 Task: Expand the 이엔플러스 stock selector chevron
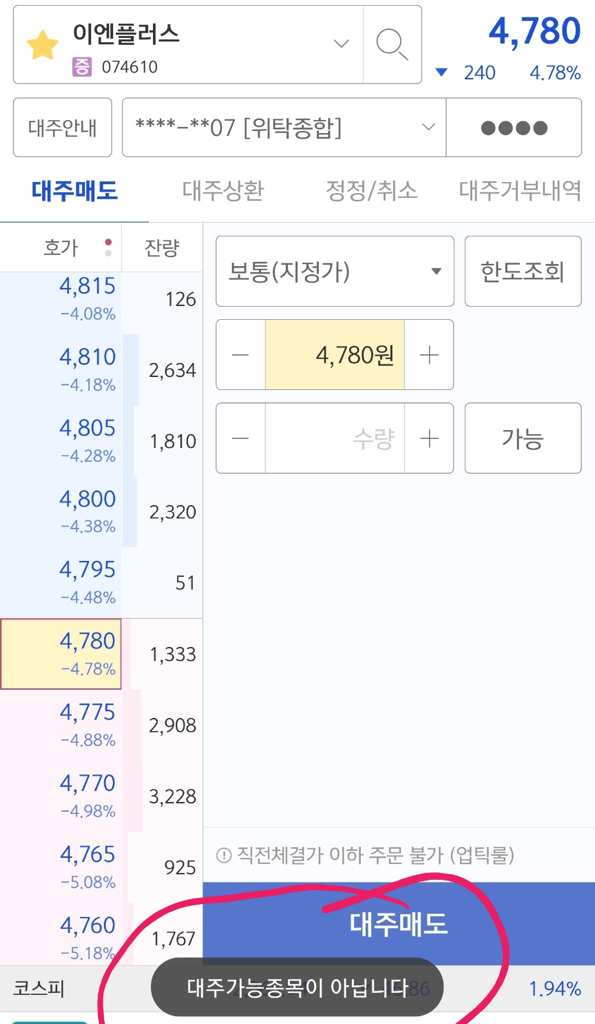[x=341, y=44]
